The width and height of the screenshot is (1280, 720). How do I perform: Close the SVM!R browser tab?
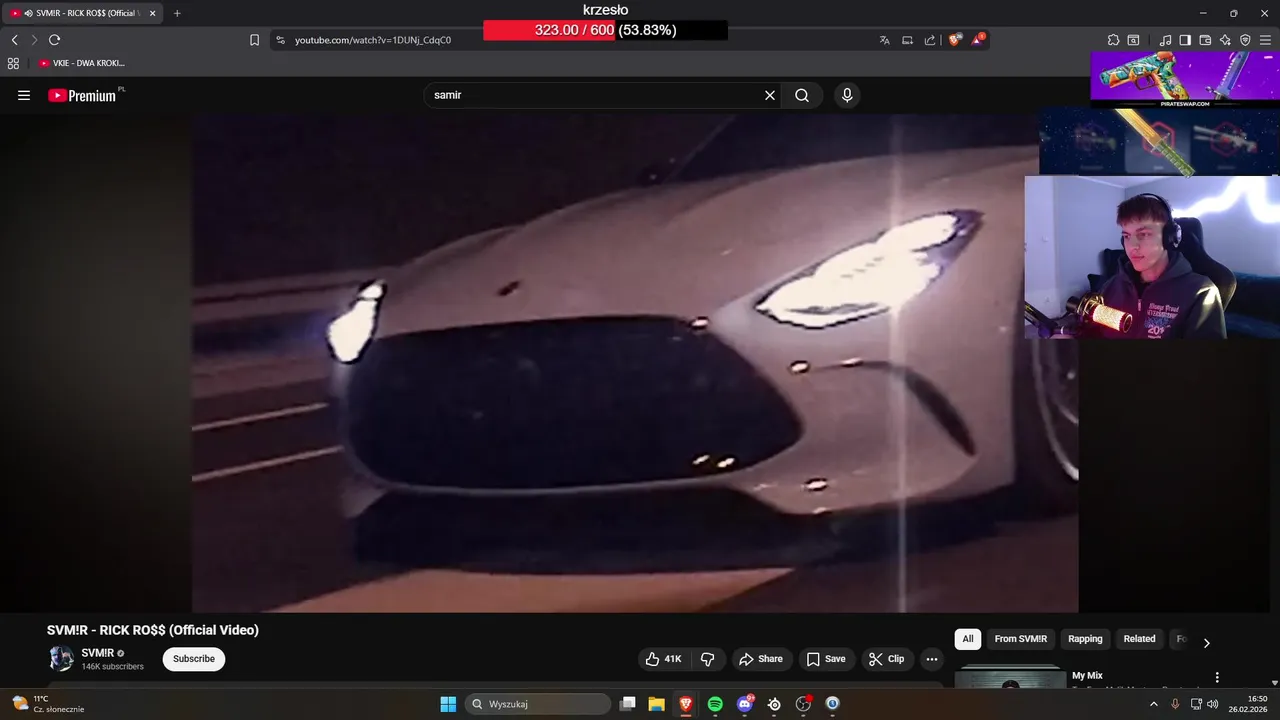[x=153, y=13]
